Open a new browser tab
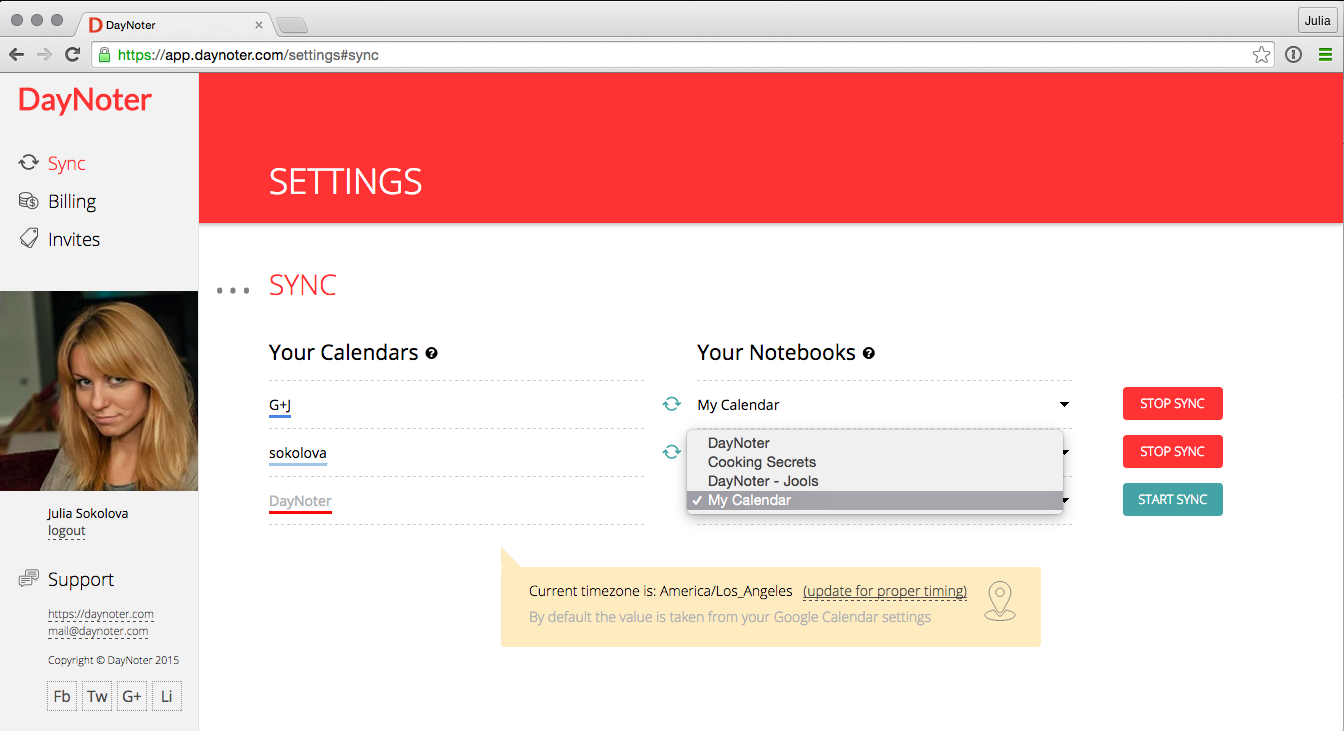The image size is (1344, 731). pyautogui.click(x=291, y=25)
